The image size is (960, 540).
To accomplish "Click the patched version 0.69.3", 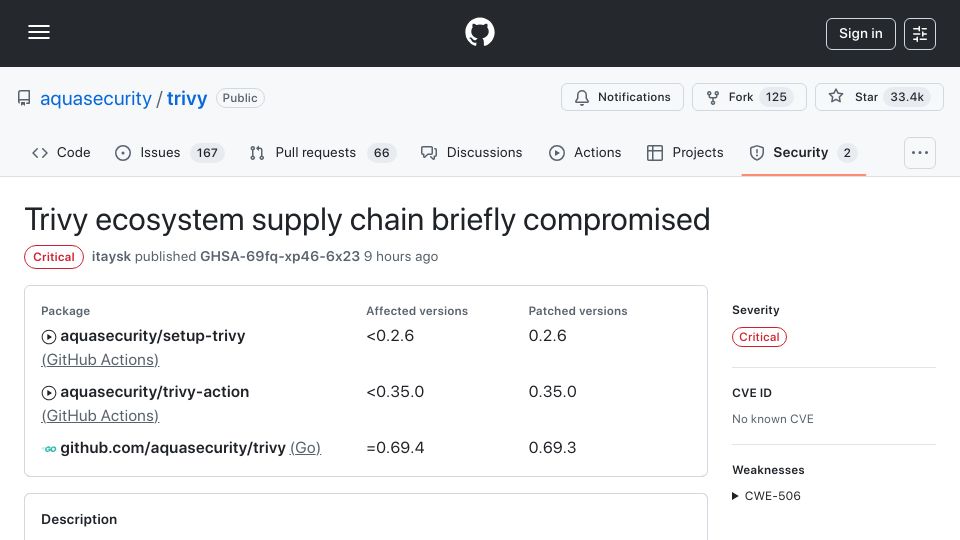I will point(552,448).
